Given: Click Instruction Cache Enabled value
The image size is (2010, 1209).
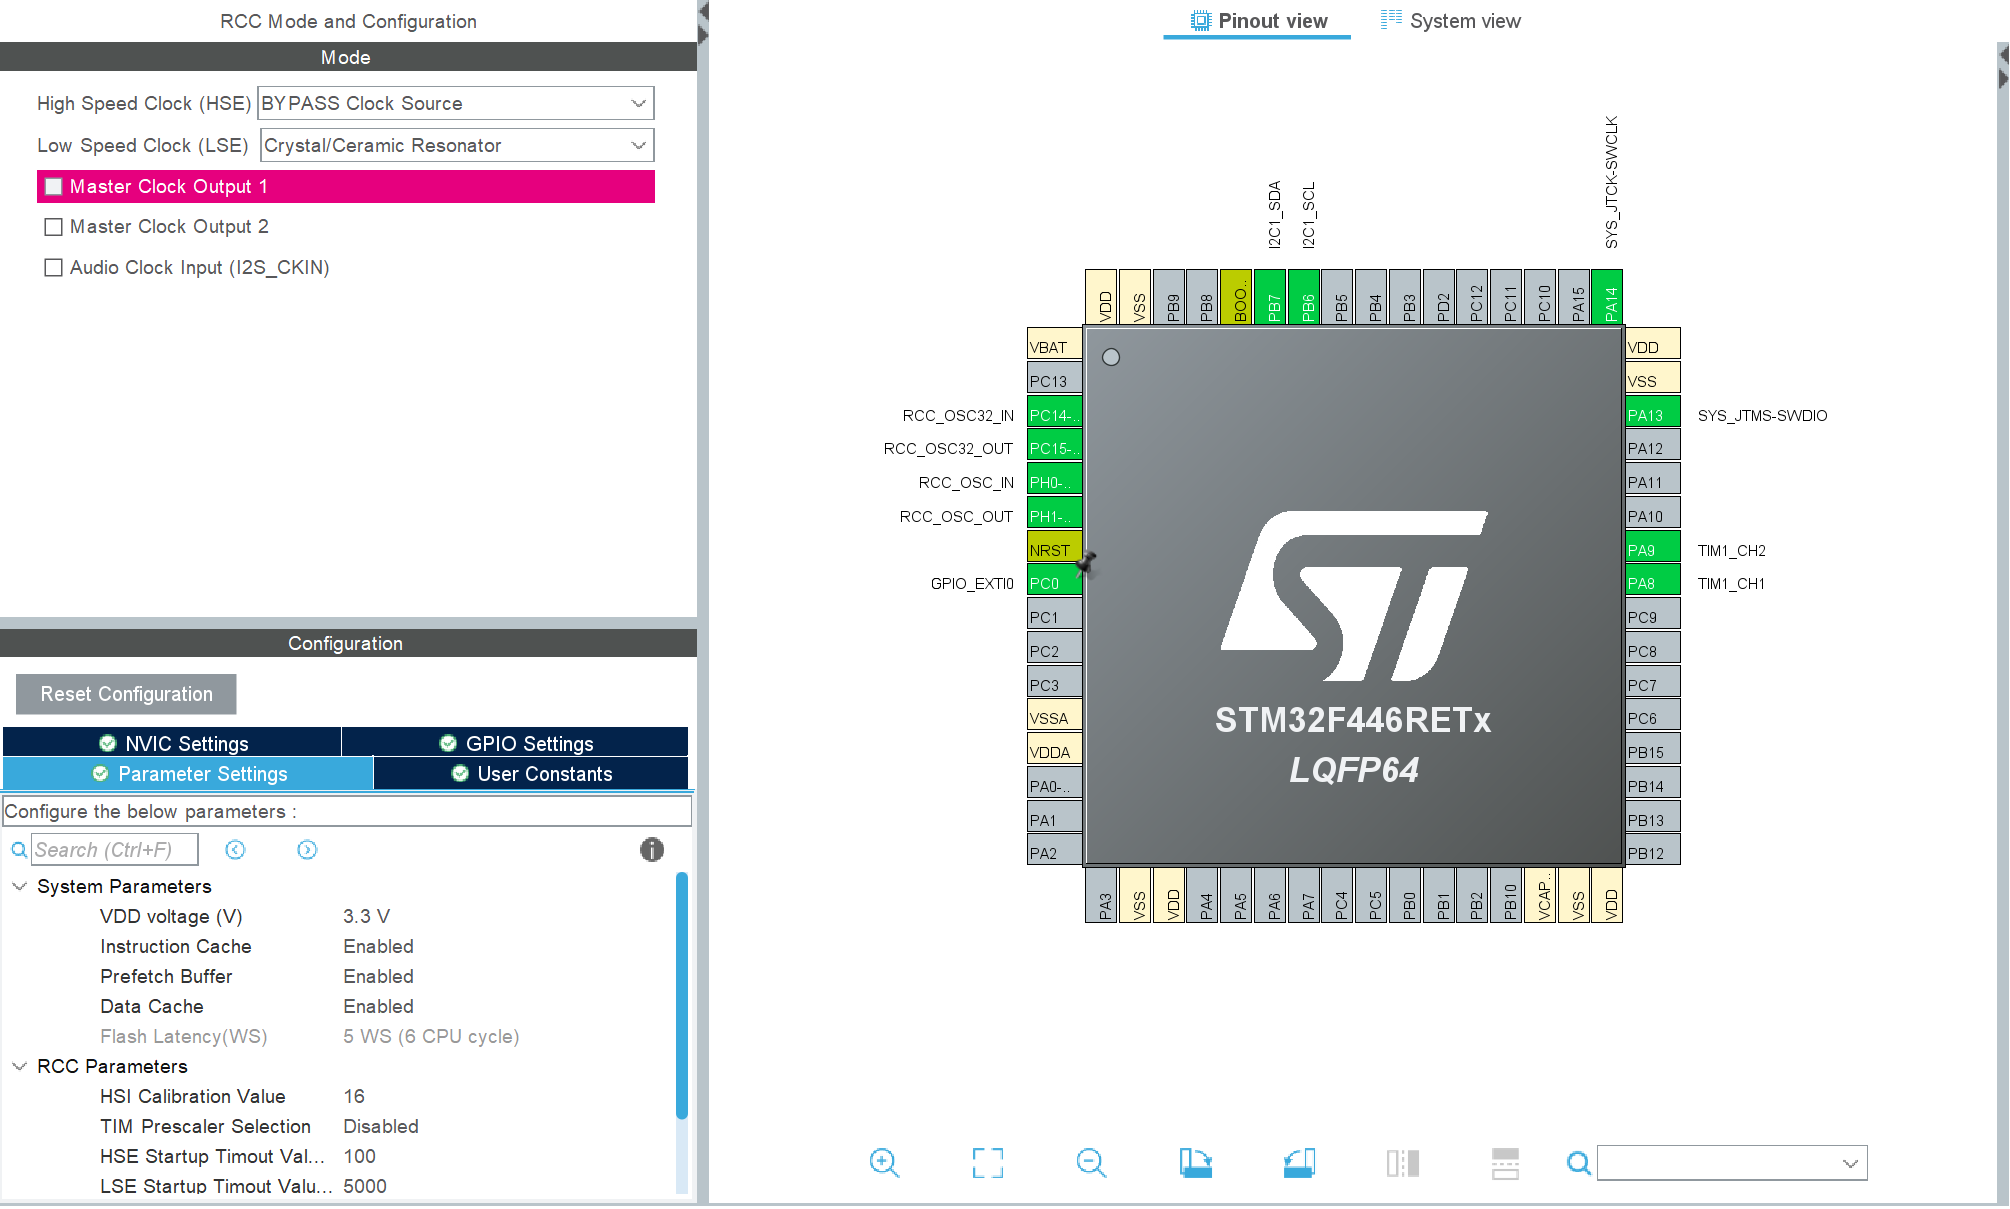Looking at the screenshot, I should coord(378,947).
